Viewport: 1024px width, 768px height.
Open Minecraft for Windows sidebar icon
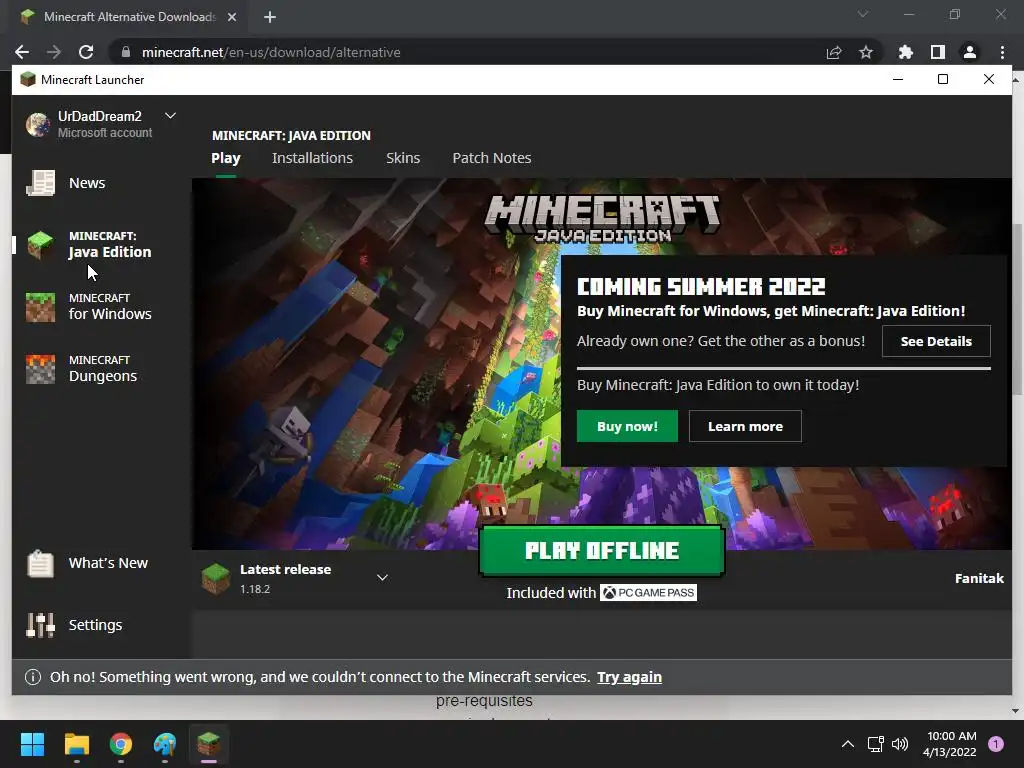pyautogui.click(x=40, y=307)
